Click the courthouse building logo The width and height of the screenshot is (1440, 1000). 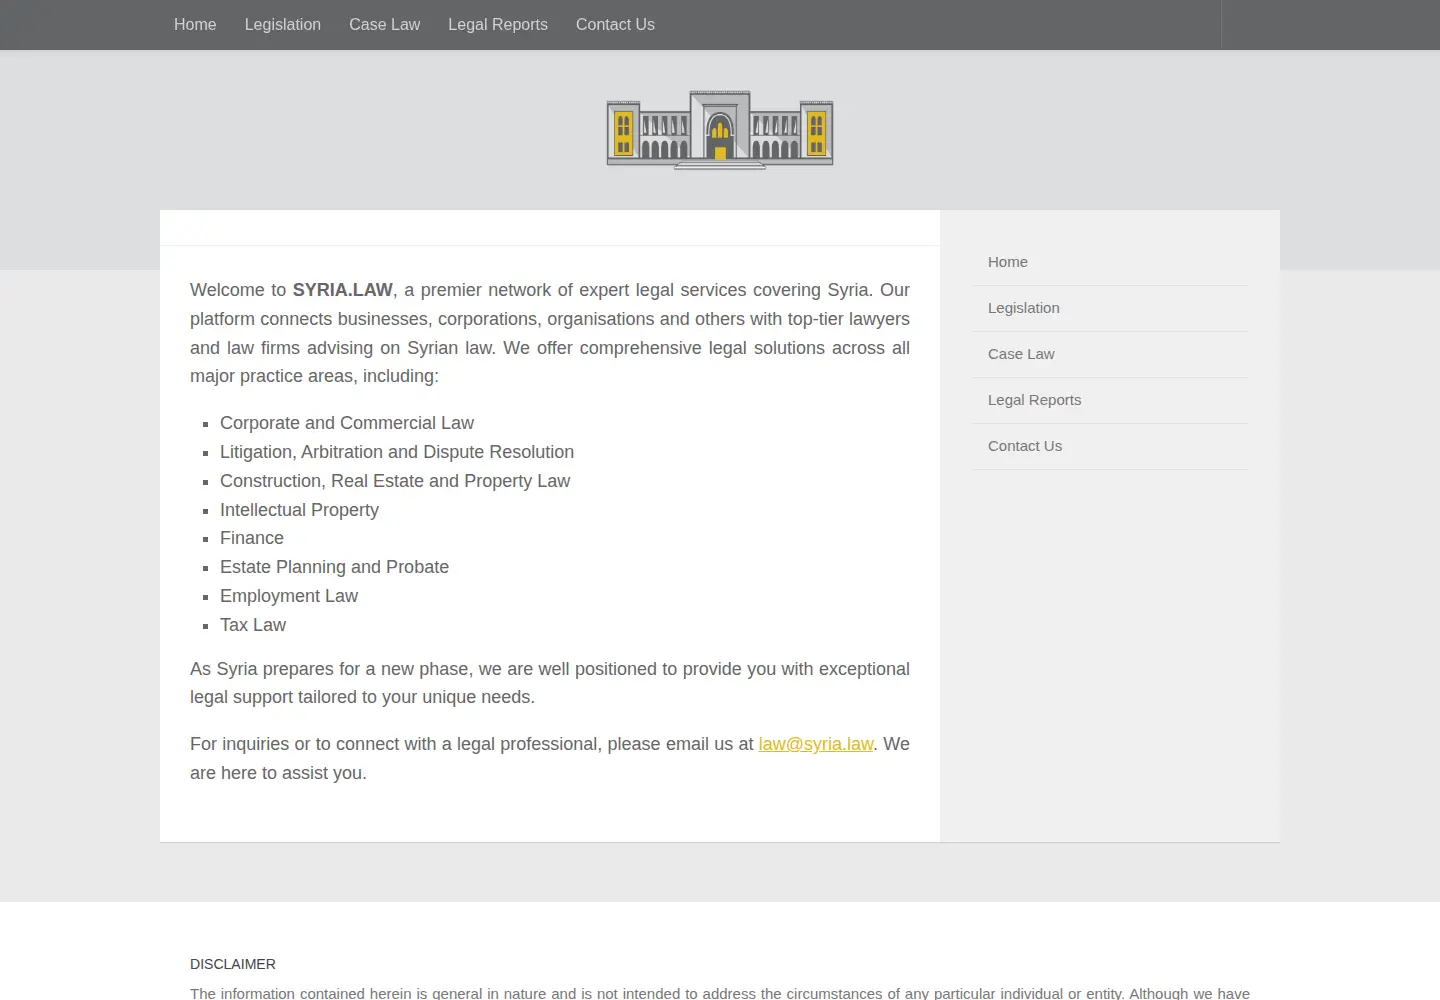720,130
